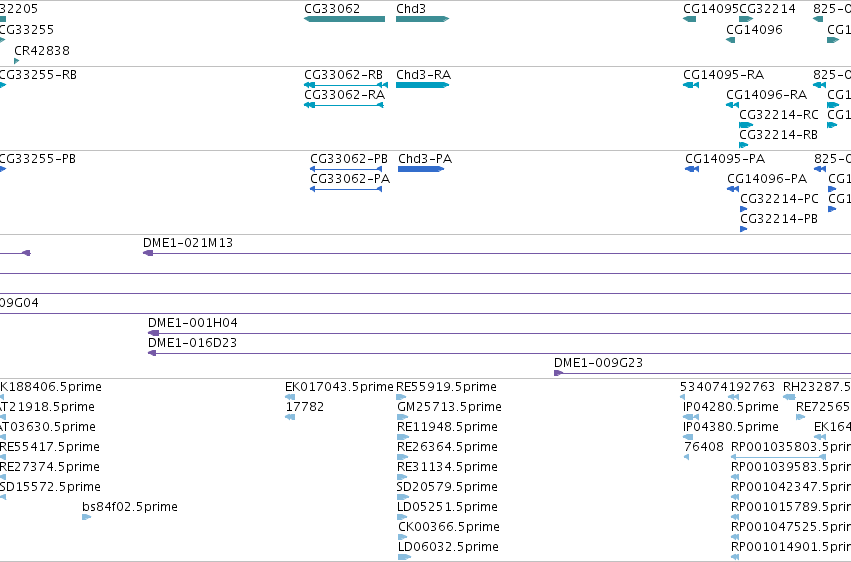This screenshot has height=562, width=851.
Task: Click the CG32214-PB protein arrow
Action: [x=744, y=229]
